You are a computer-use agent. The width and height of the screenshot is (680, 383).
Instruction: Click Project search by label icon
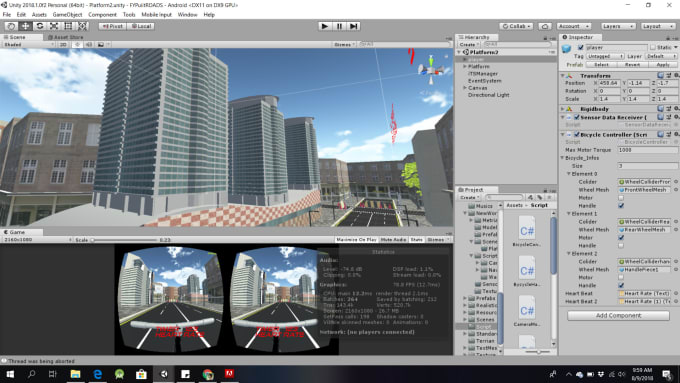539,197
